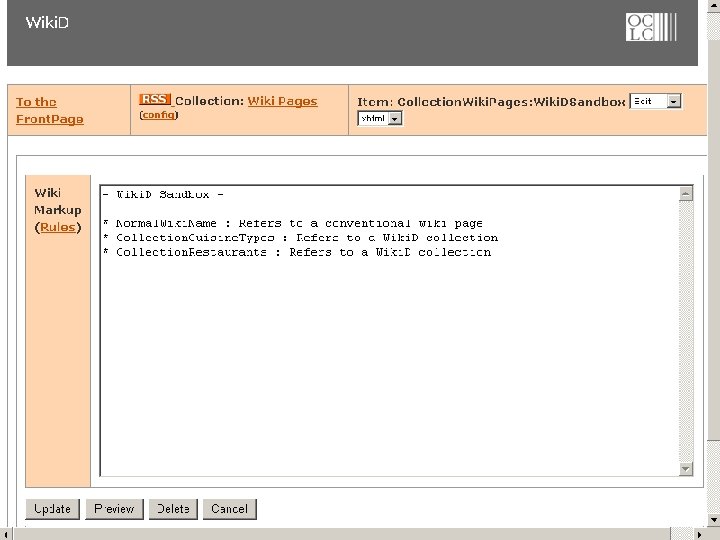Click the WikiD header title
Image resolution: width=720 pixels, height=540 pixels.
point(47,22)
